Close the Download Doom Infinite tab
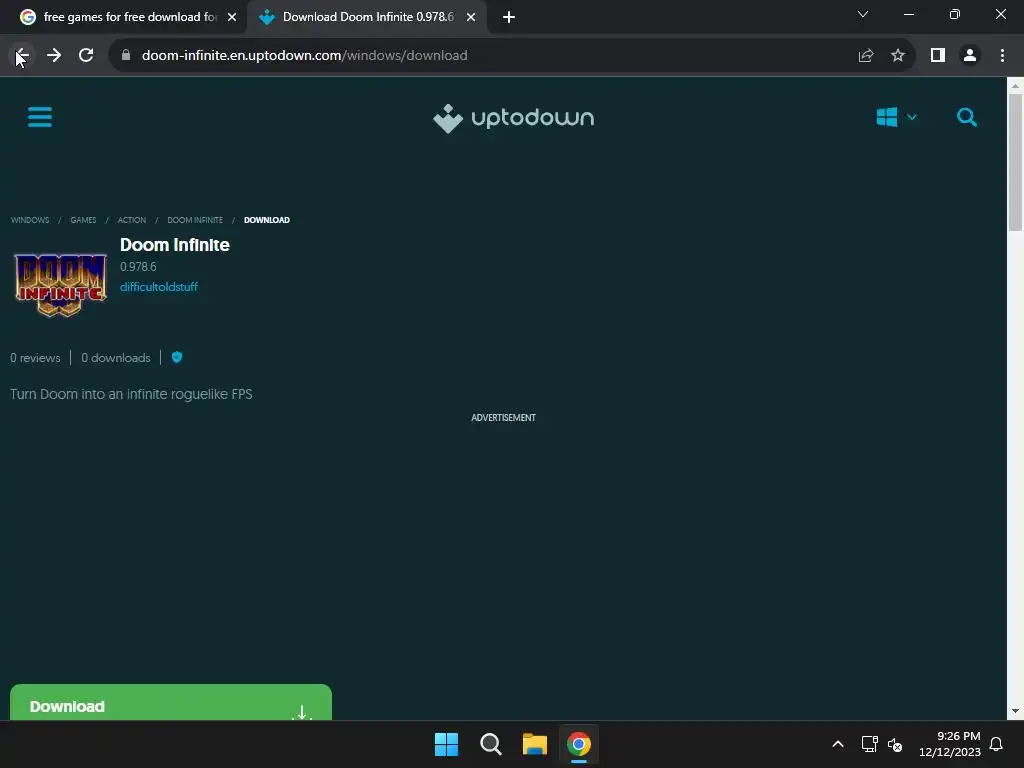This screenshot has height=768, width=1024. point(471,17)
